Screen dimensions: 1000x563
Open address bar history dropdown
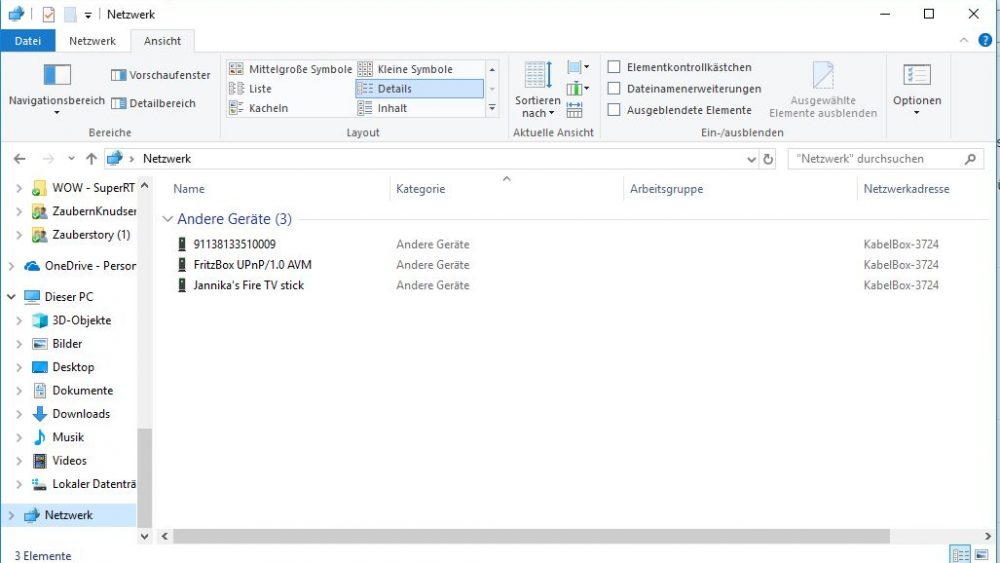pyautogui.click(x=751, y=159)
